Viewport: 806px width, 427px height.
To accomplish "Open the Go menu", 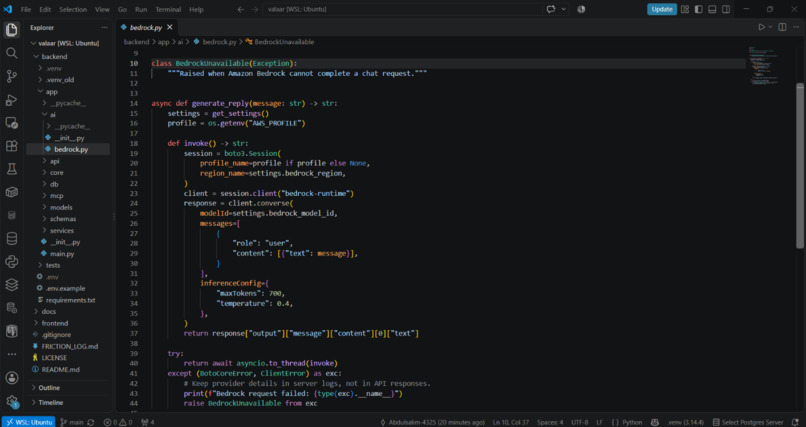I will [x=122, y=9].
